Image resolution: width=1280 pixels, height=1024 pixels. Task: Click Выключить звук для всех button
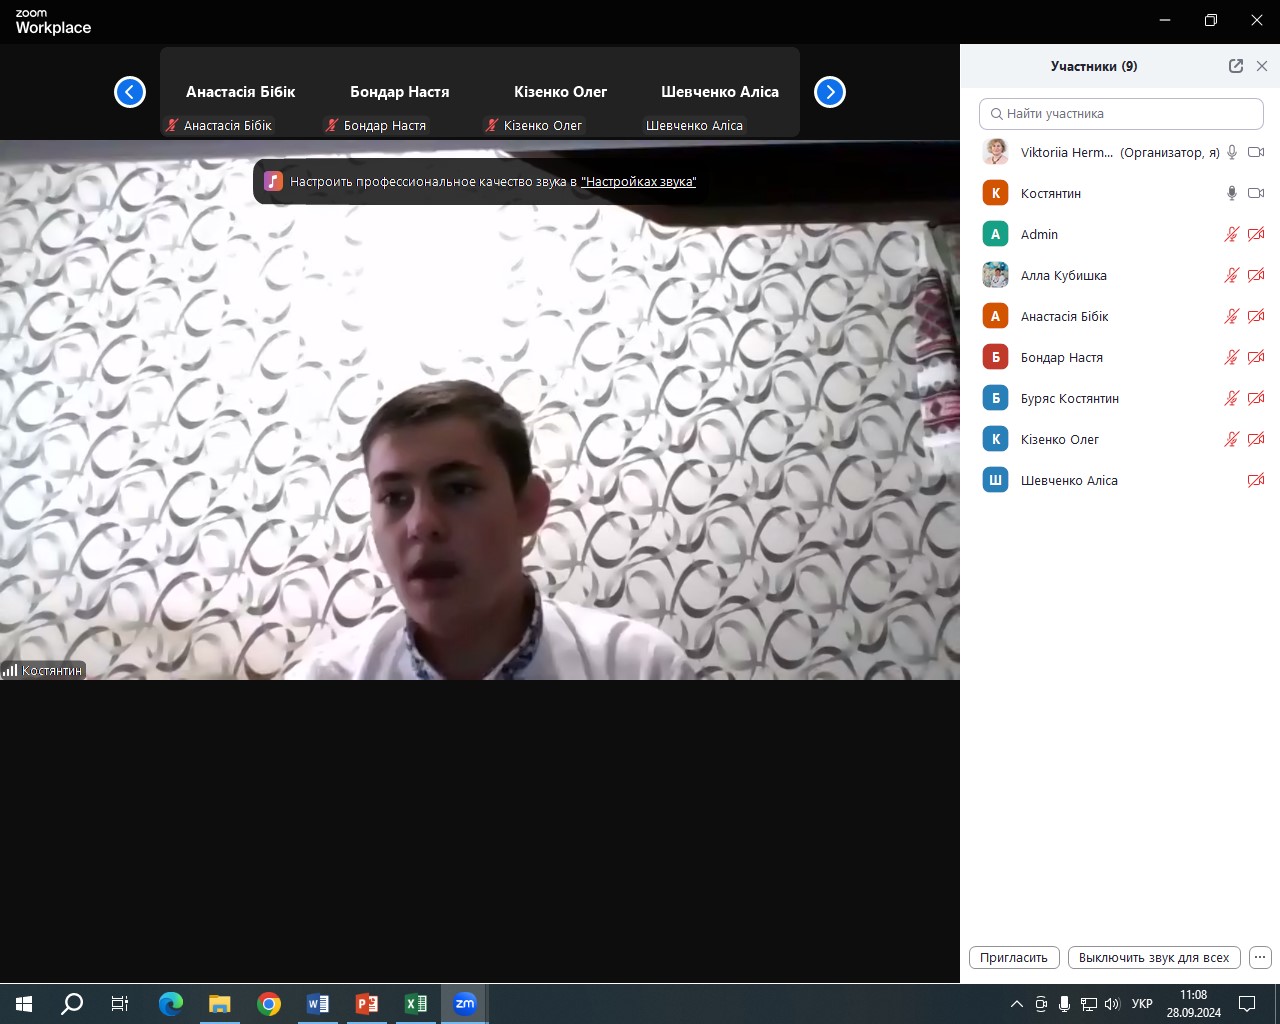(1154, 957)
